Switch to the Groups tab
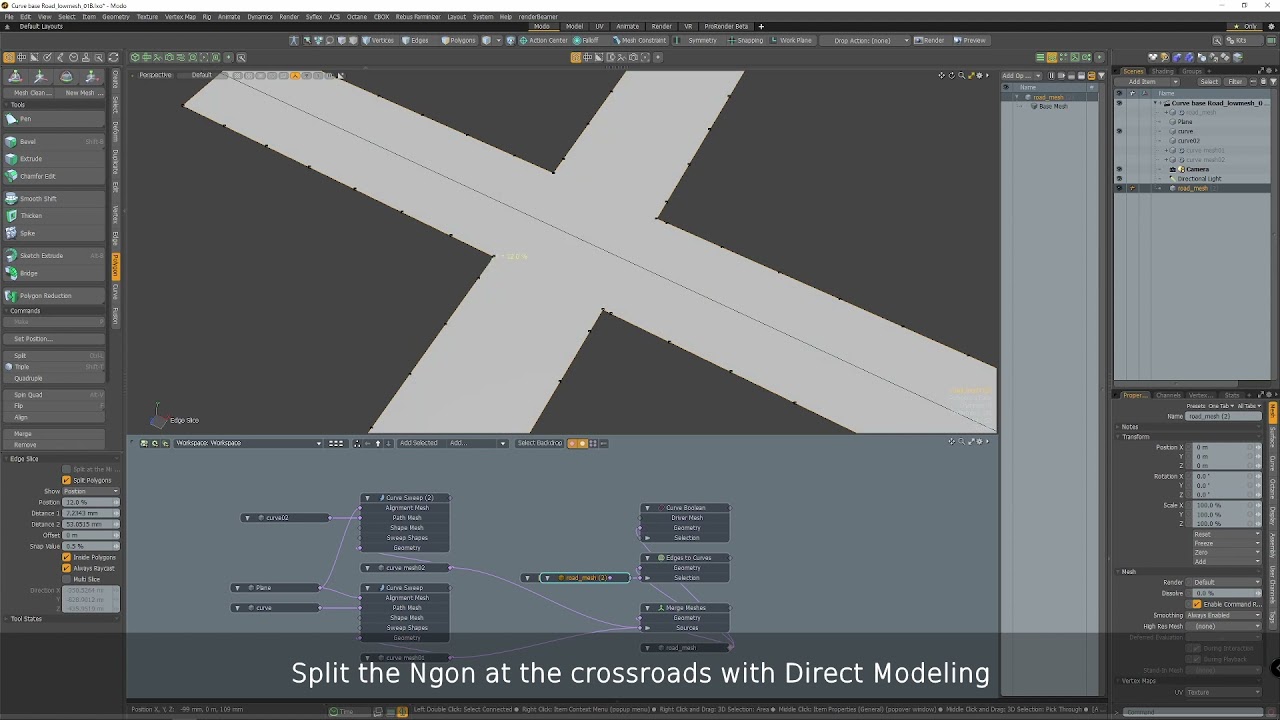This screenshot has height=720, width=1280. click(x=1192, y=71)
